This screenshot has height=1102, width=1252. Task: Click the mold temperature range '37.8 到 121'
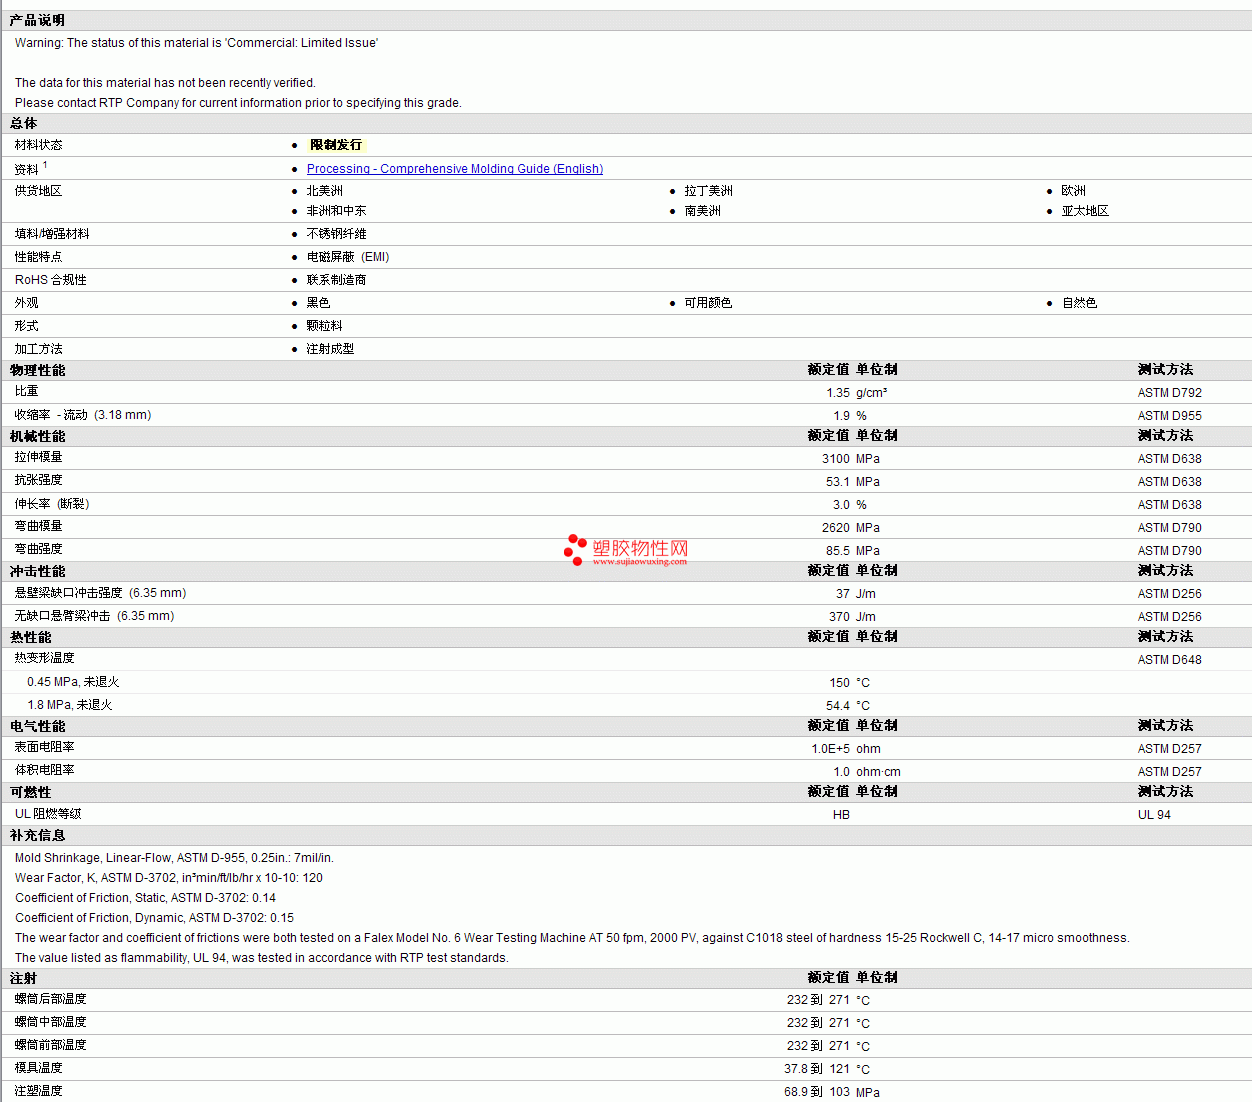point(817,1069)
